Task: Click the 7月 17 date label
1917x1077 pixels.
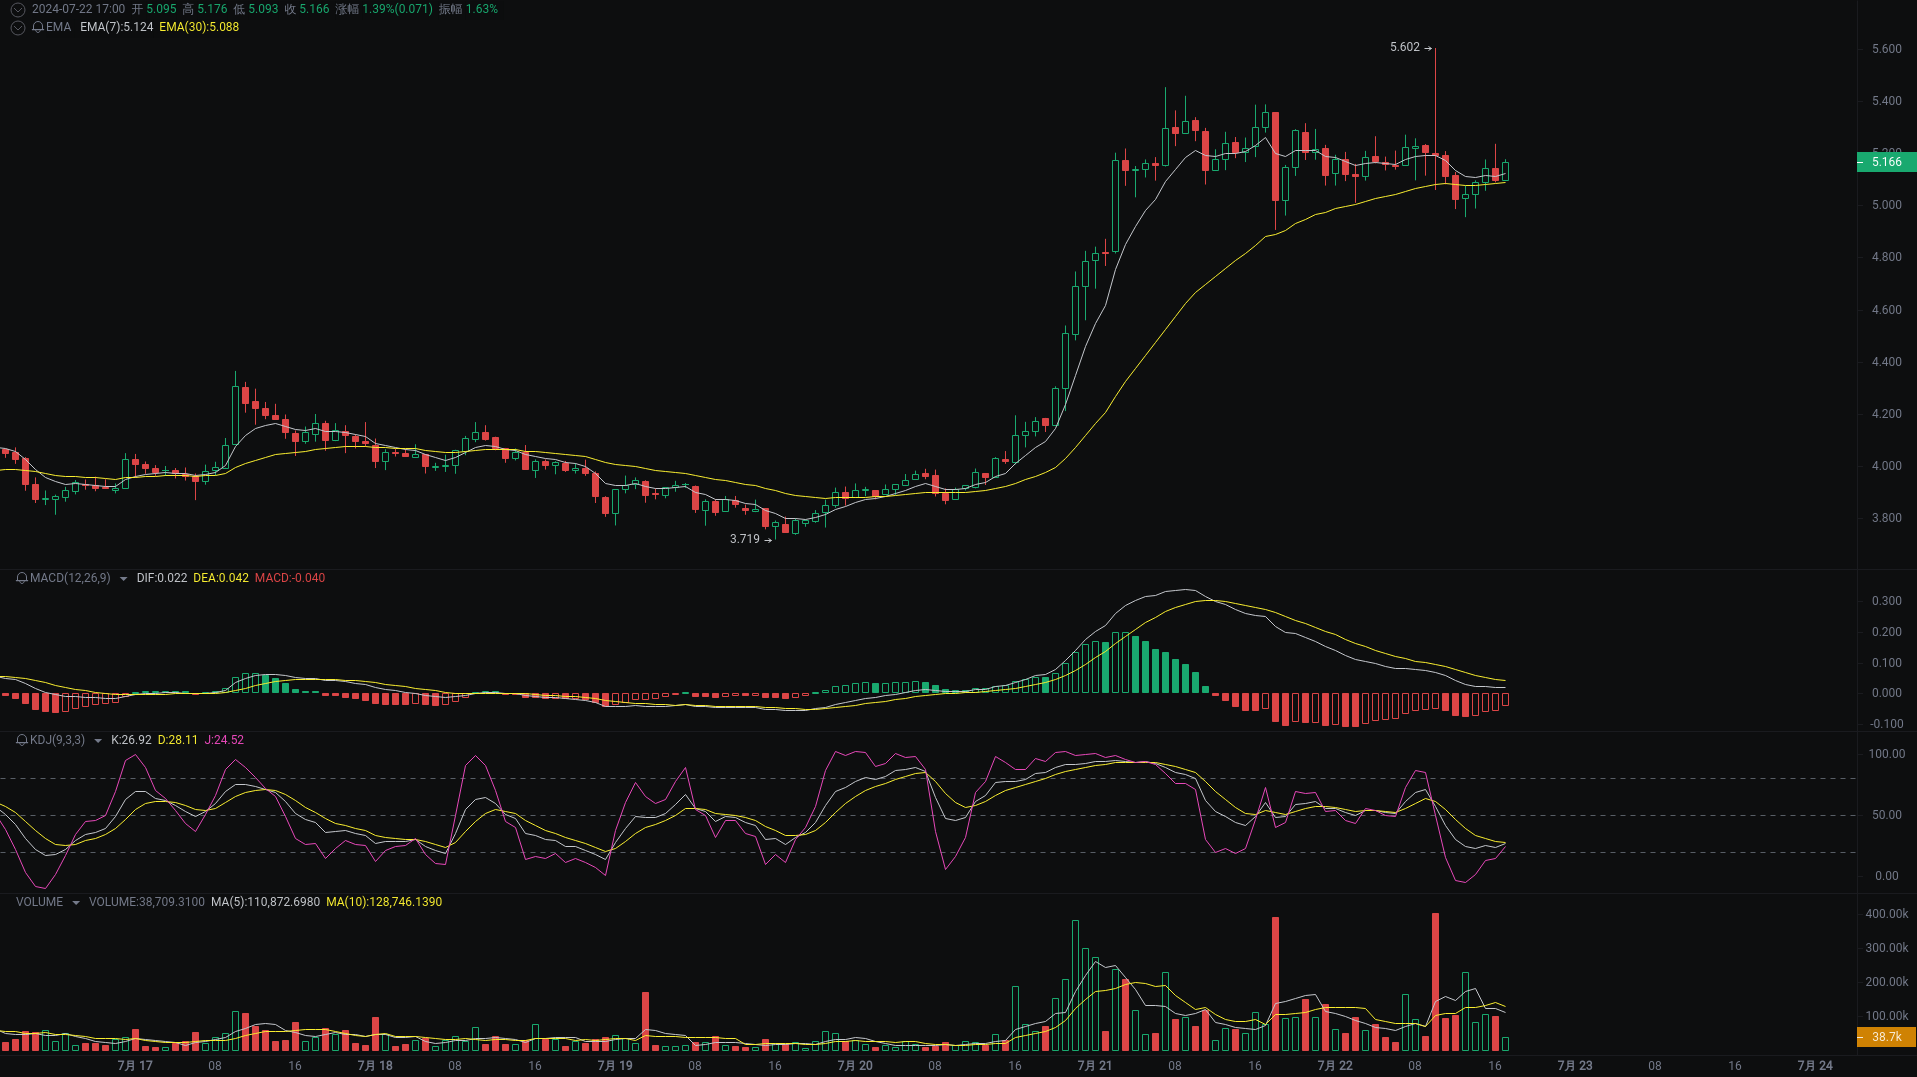Action: [135, 1066]
